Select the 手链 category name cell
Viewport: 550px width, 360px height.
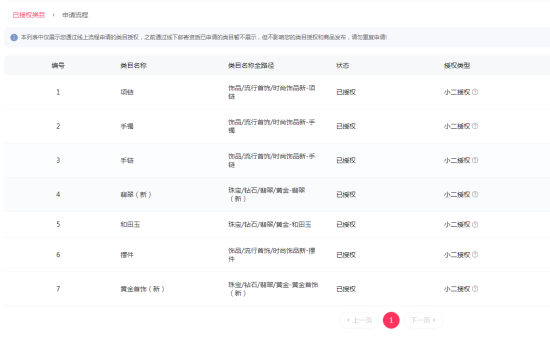[127, 160]
